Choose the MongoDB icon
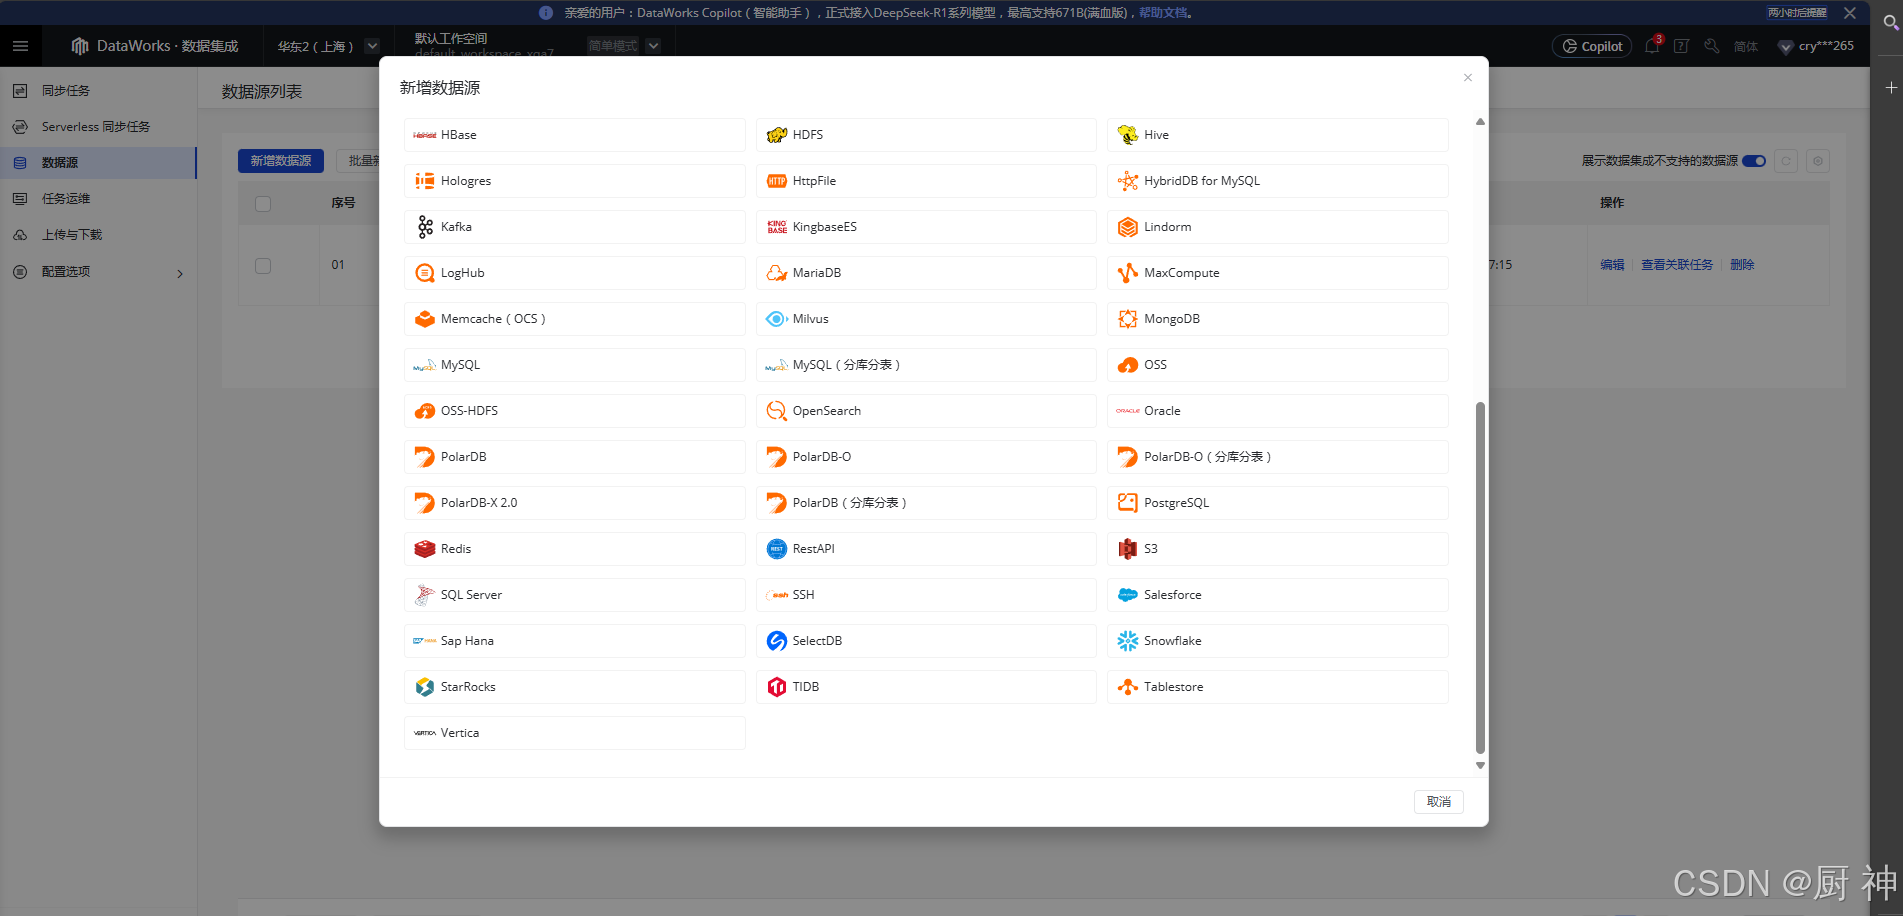The height and width of the screenshot is (916, 1903). pyautogui.click(x=1128, y=319)
